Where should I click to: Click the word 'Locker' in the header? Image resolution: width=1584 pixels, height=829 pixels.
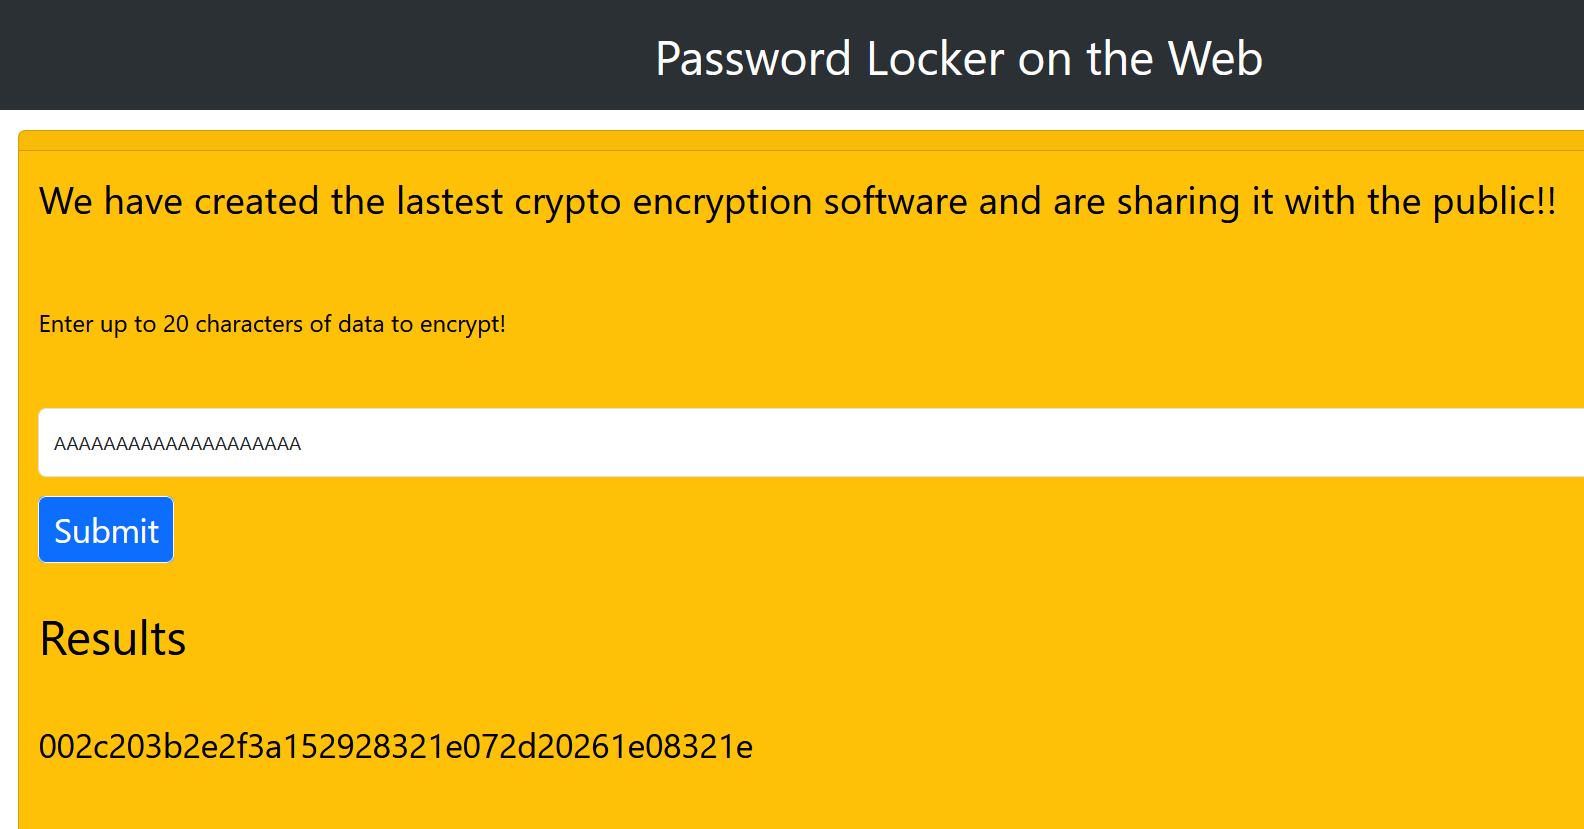click(935, 58)
